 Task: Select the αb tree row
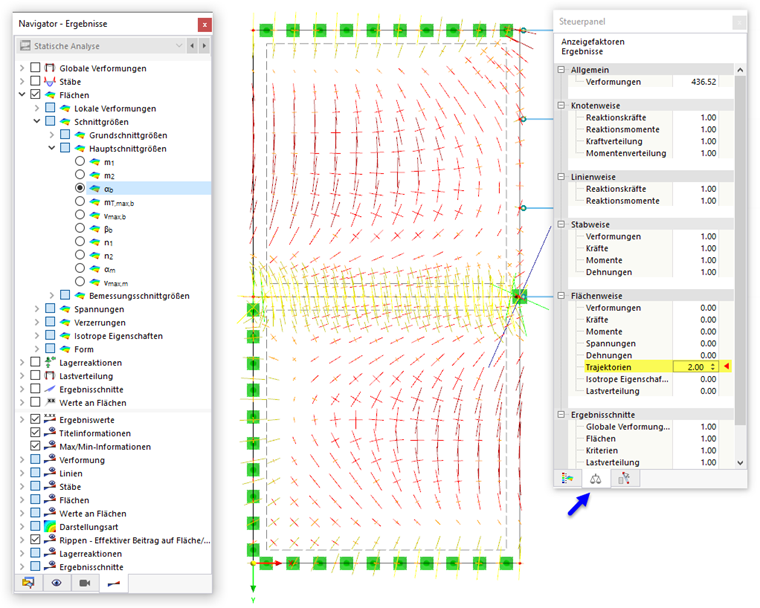[149, 188]
